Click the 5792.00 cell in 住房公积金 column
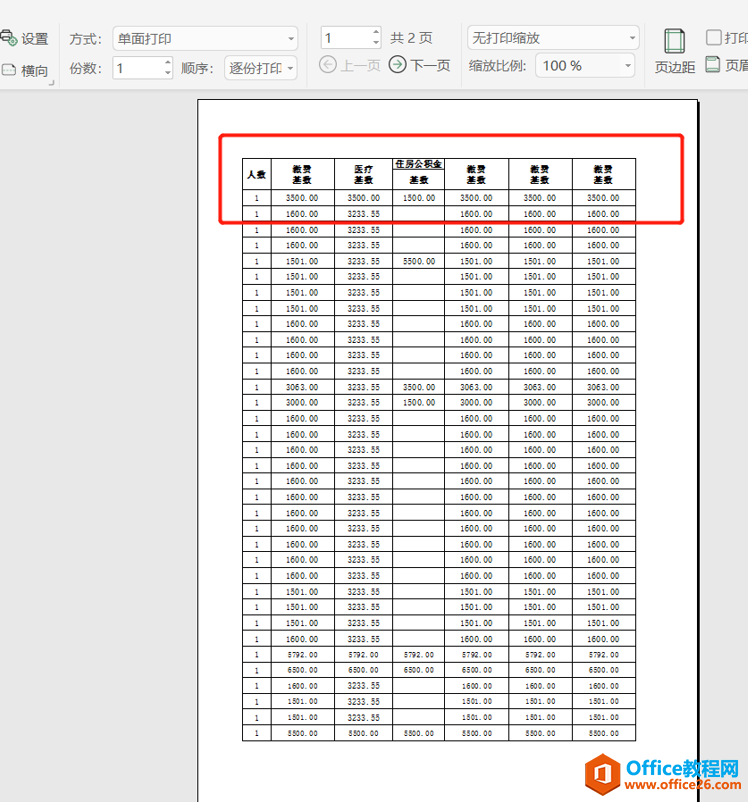Screen dimensions: 748x802 point(419,655)
